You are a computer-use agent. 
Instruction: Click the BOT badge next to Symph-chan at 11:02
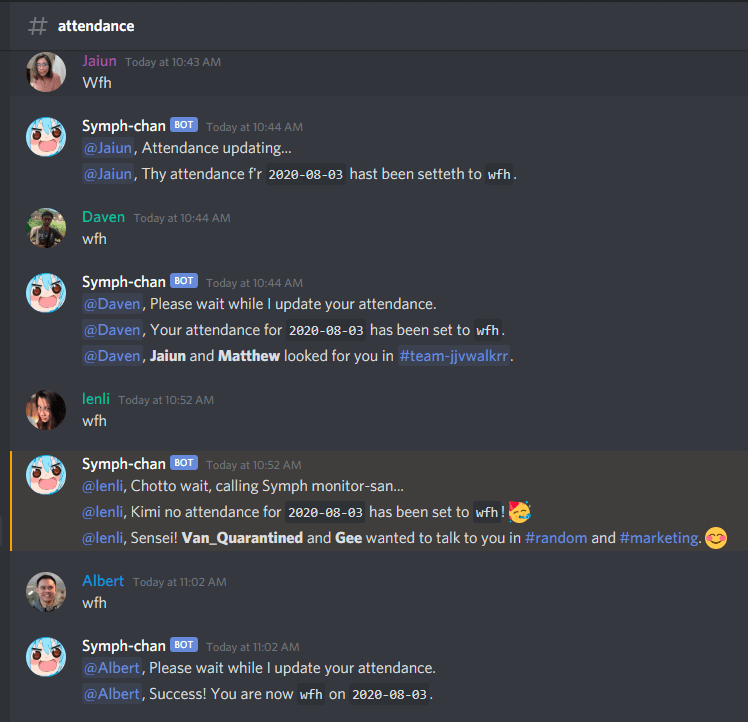[184, 645]
